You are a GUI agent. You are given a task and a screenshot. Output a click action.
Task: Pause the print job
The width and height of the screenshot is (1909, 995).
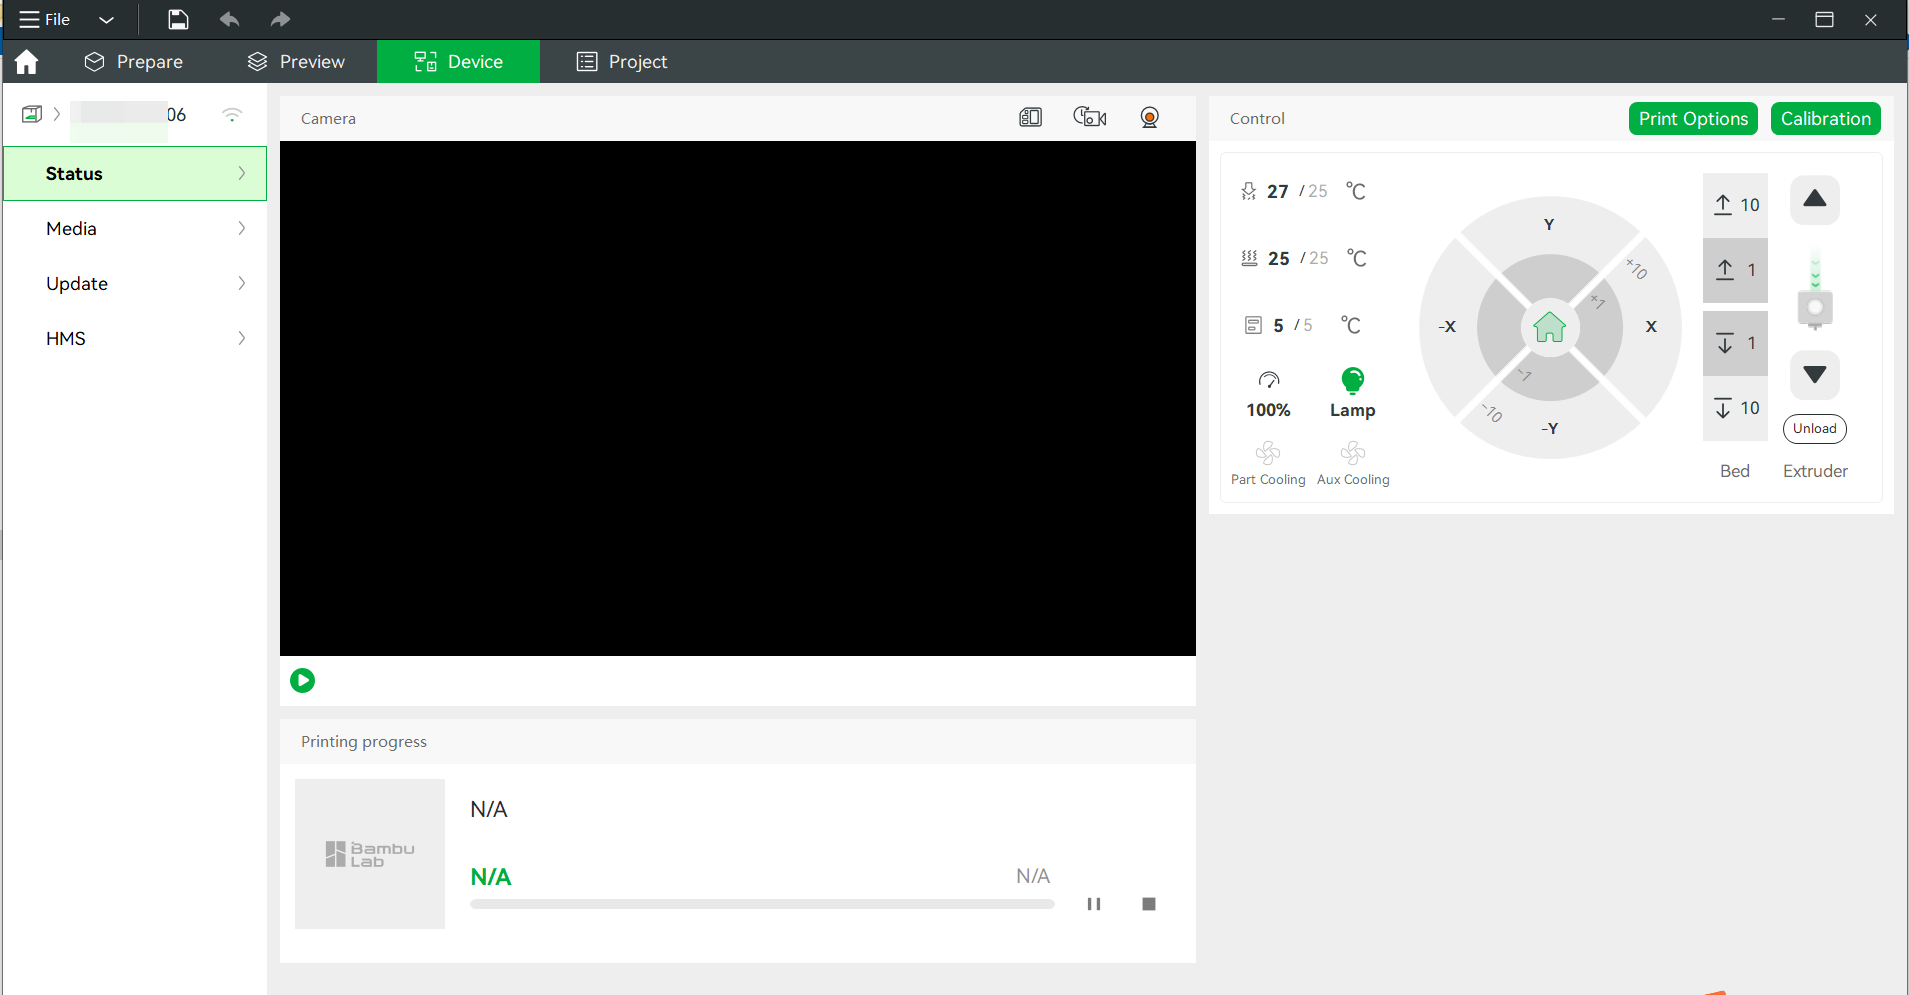[x=1094, y=904]
